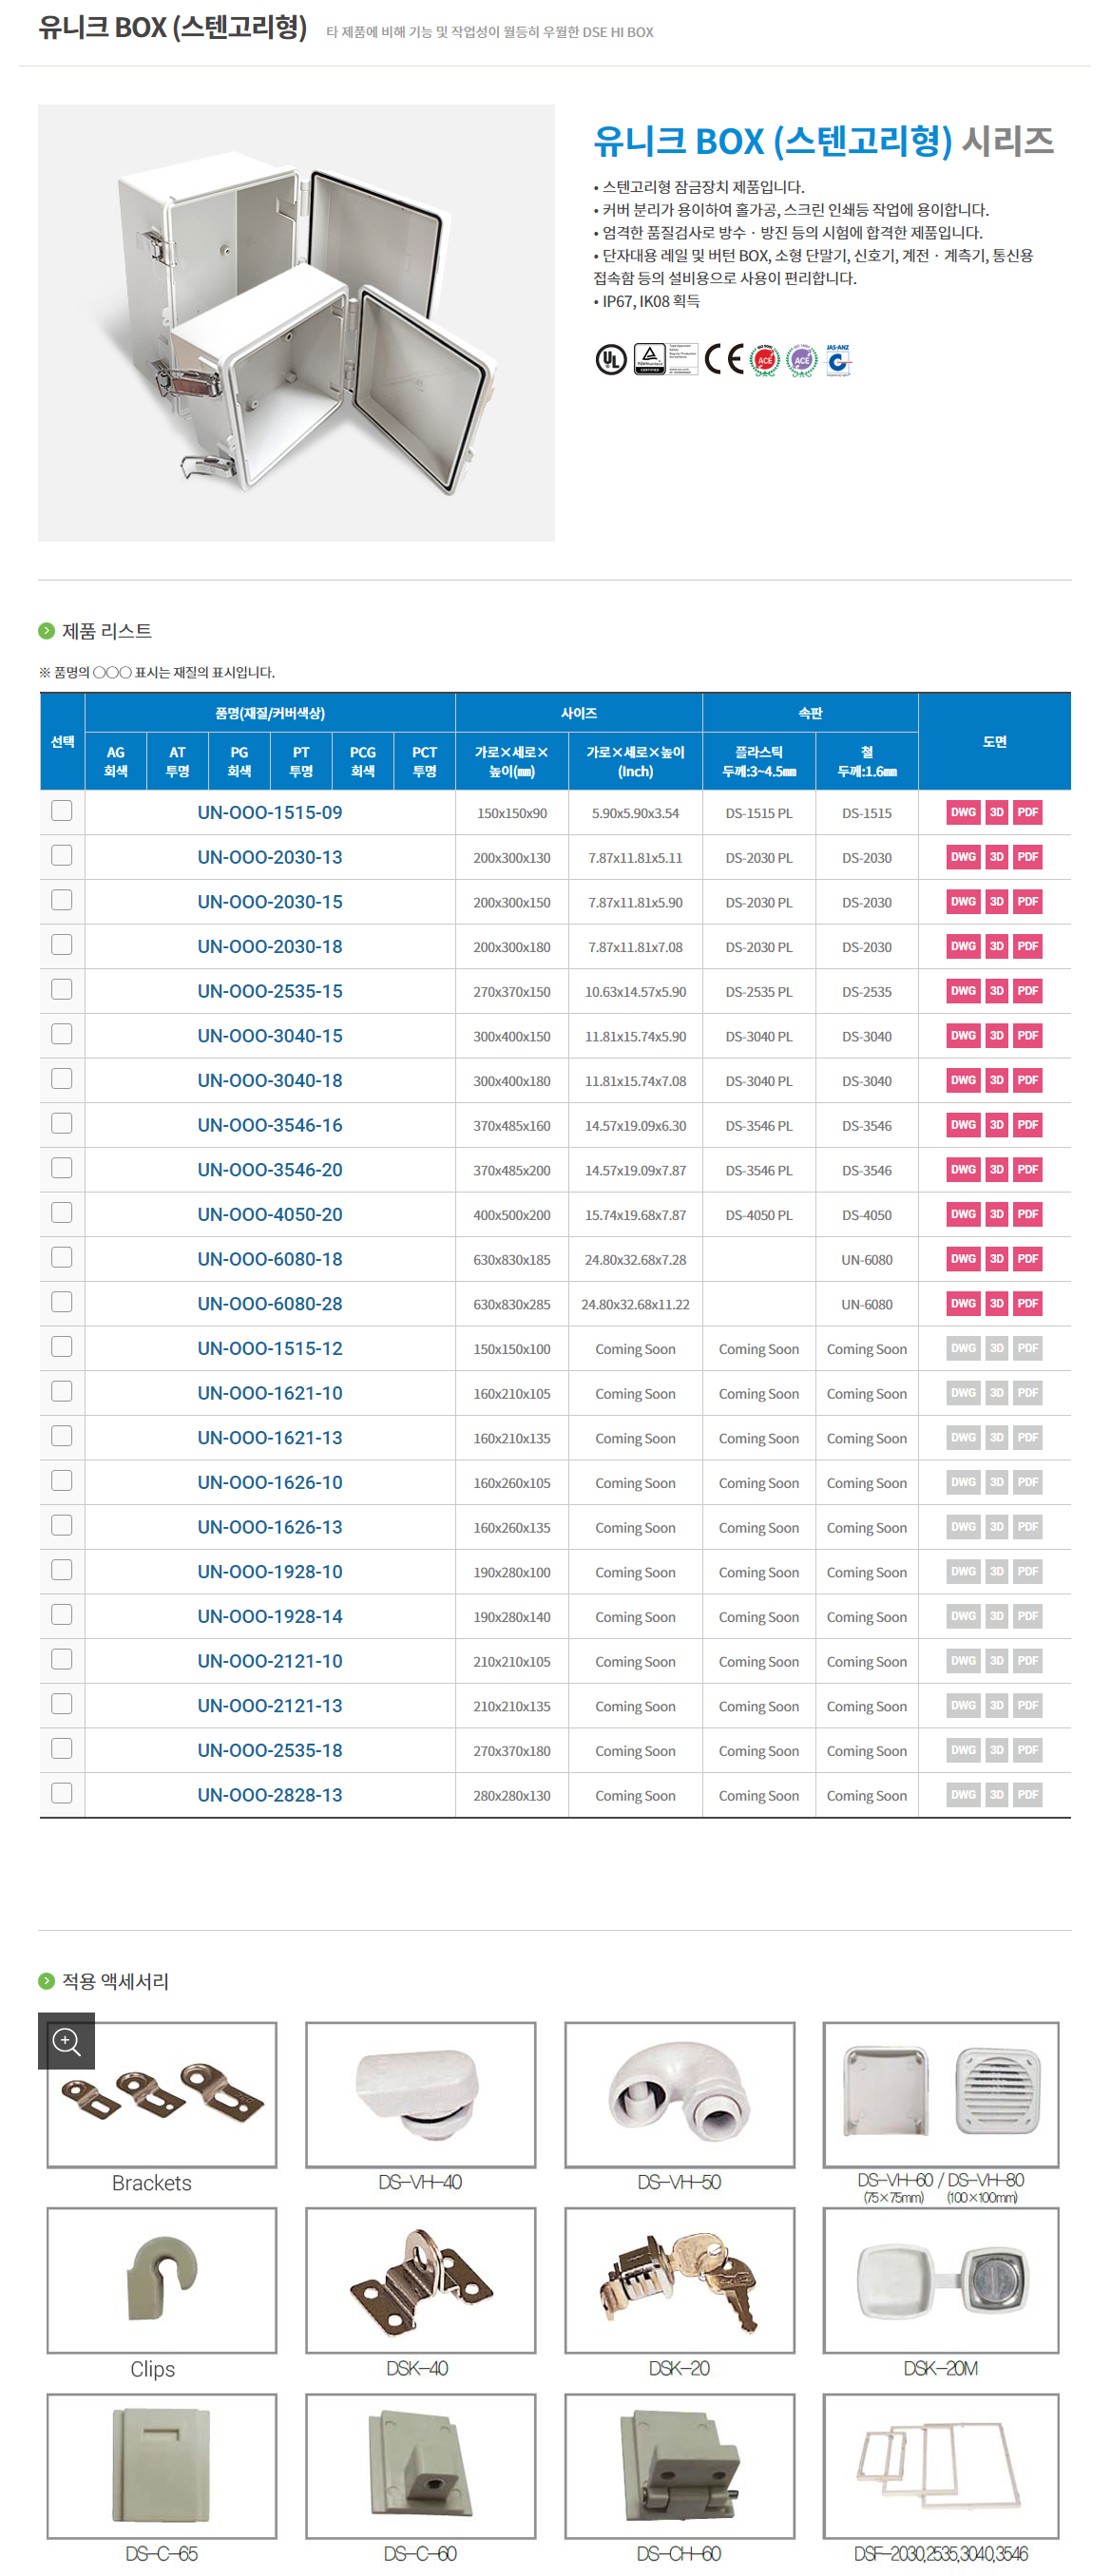Viewport: 1111px width, 2576px height.
Task: View the DSK-20M accessory image
Action: tap(940, 2281)
